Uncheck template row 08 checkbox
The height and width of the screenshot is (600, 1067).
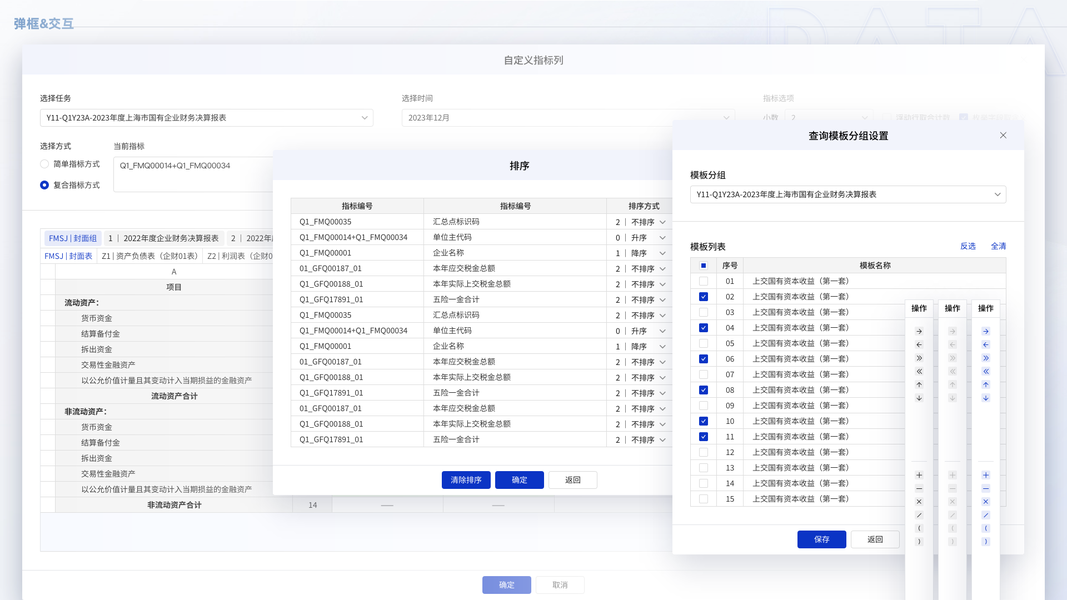click(703, 390)
